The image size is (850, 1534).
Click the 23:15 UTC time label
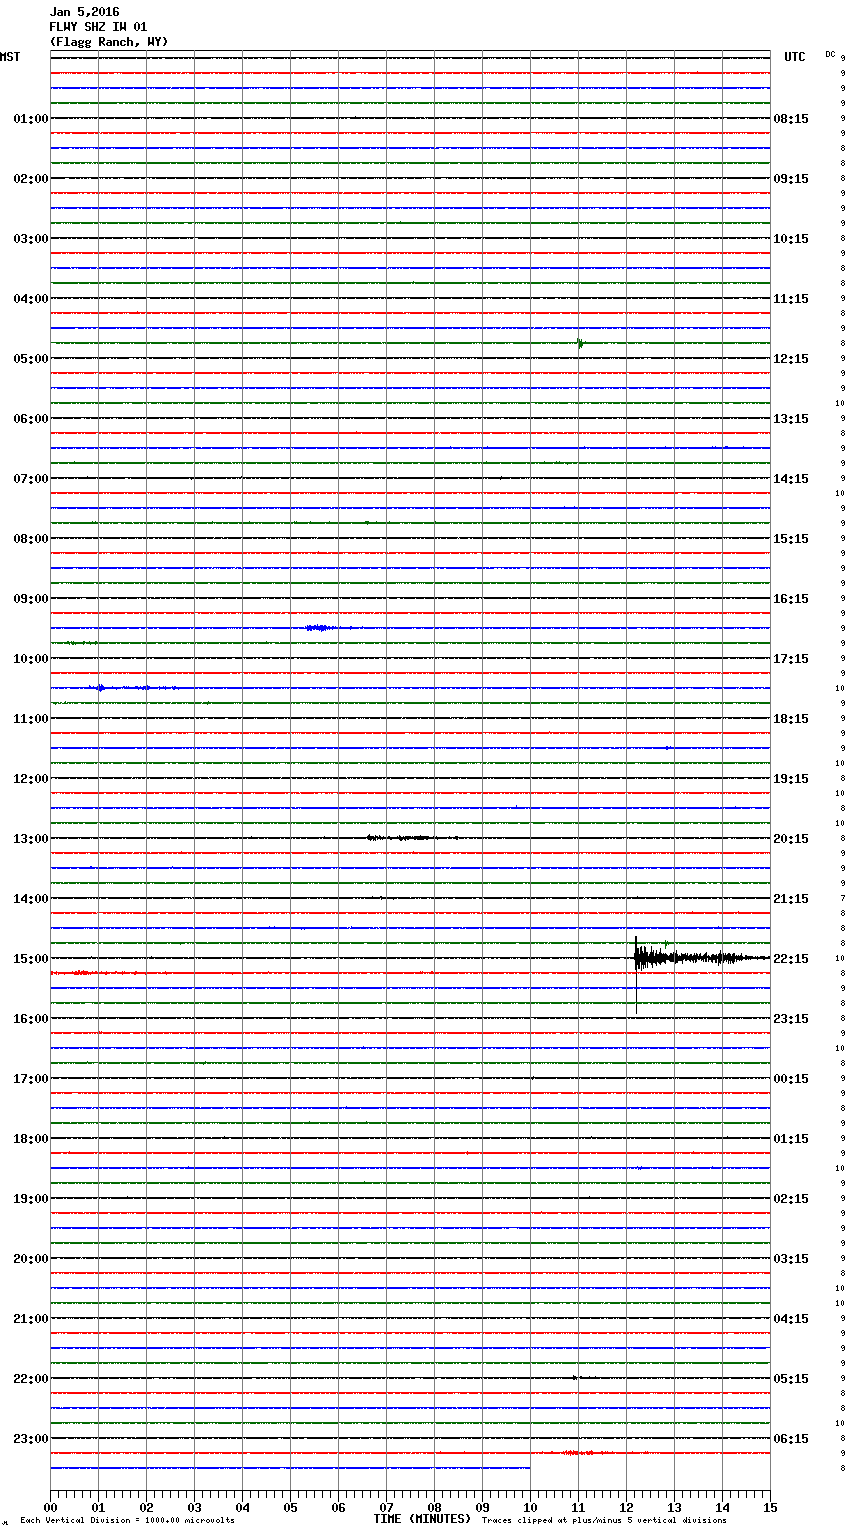coord(791,1019)
